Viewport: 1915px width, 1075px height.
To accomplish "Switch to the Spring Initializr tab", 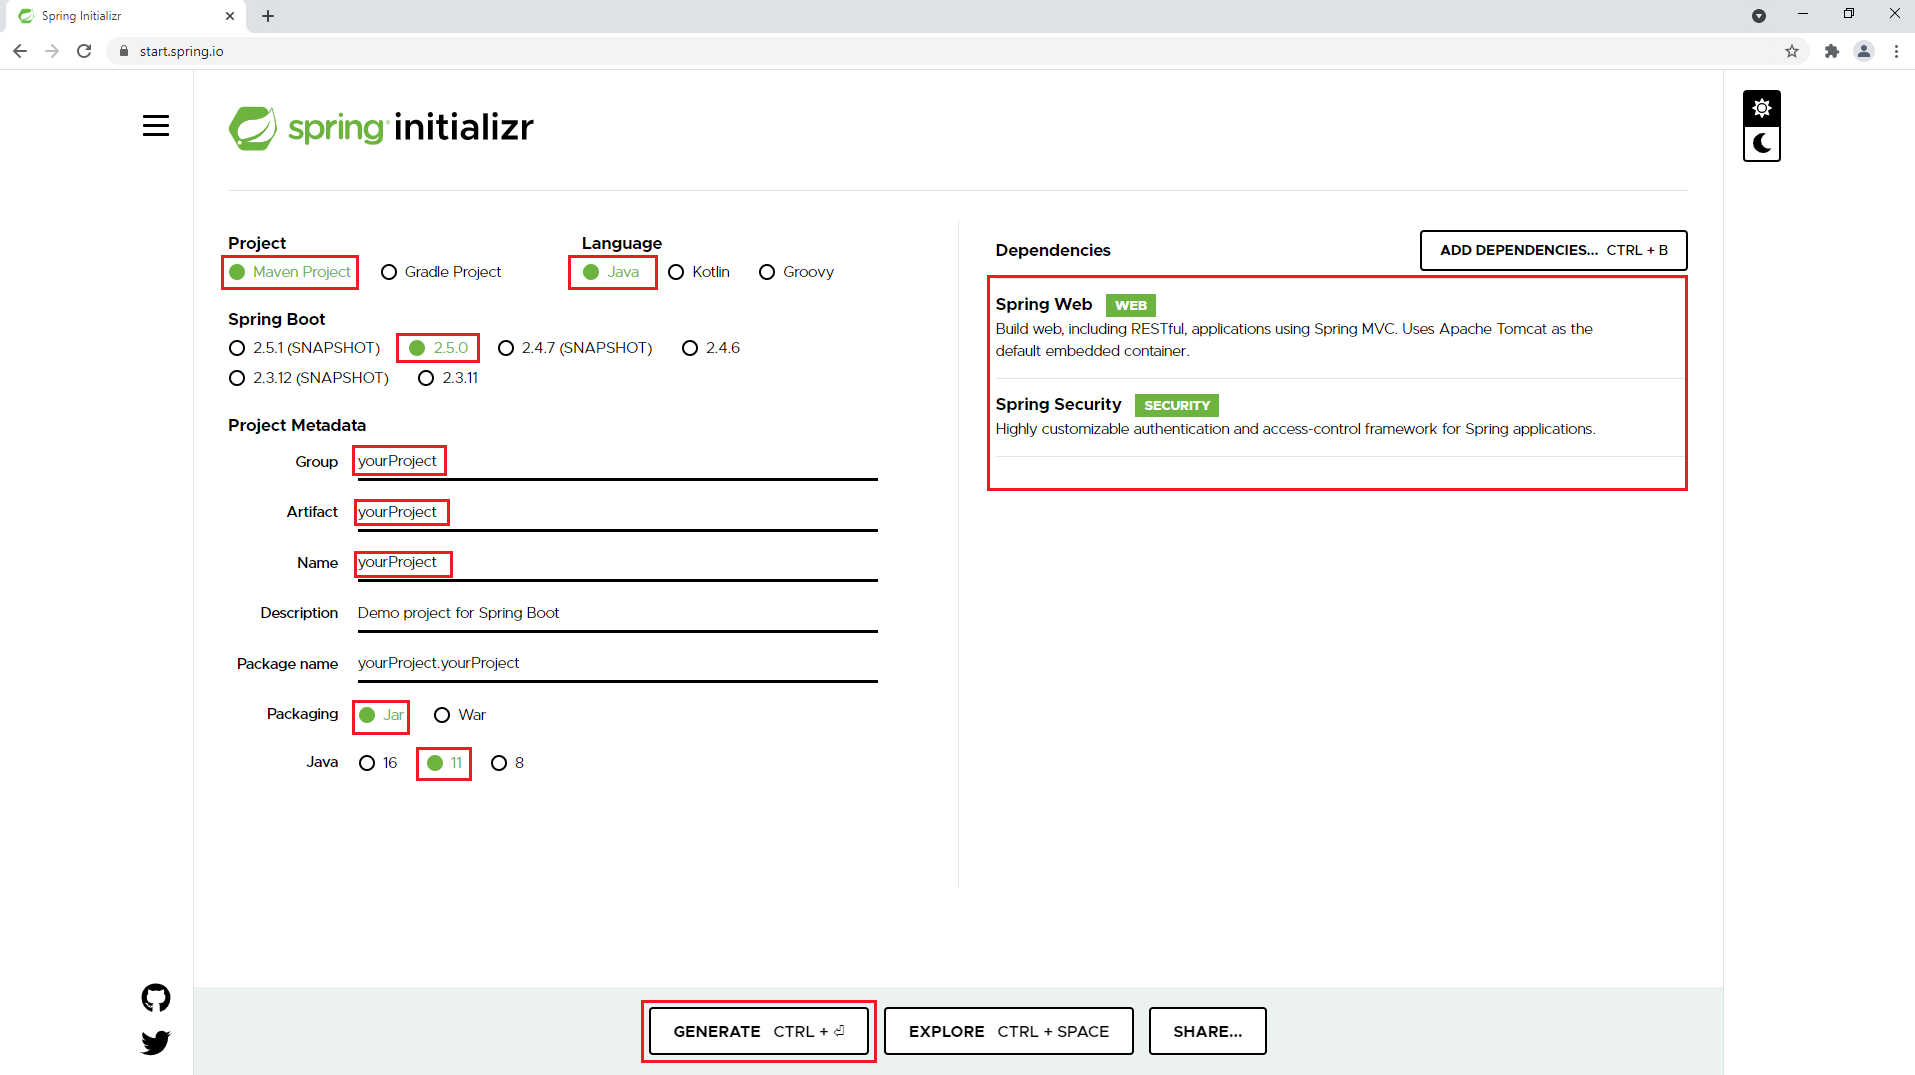I will pyautogui.click(x=124, y=16).
